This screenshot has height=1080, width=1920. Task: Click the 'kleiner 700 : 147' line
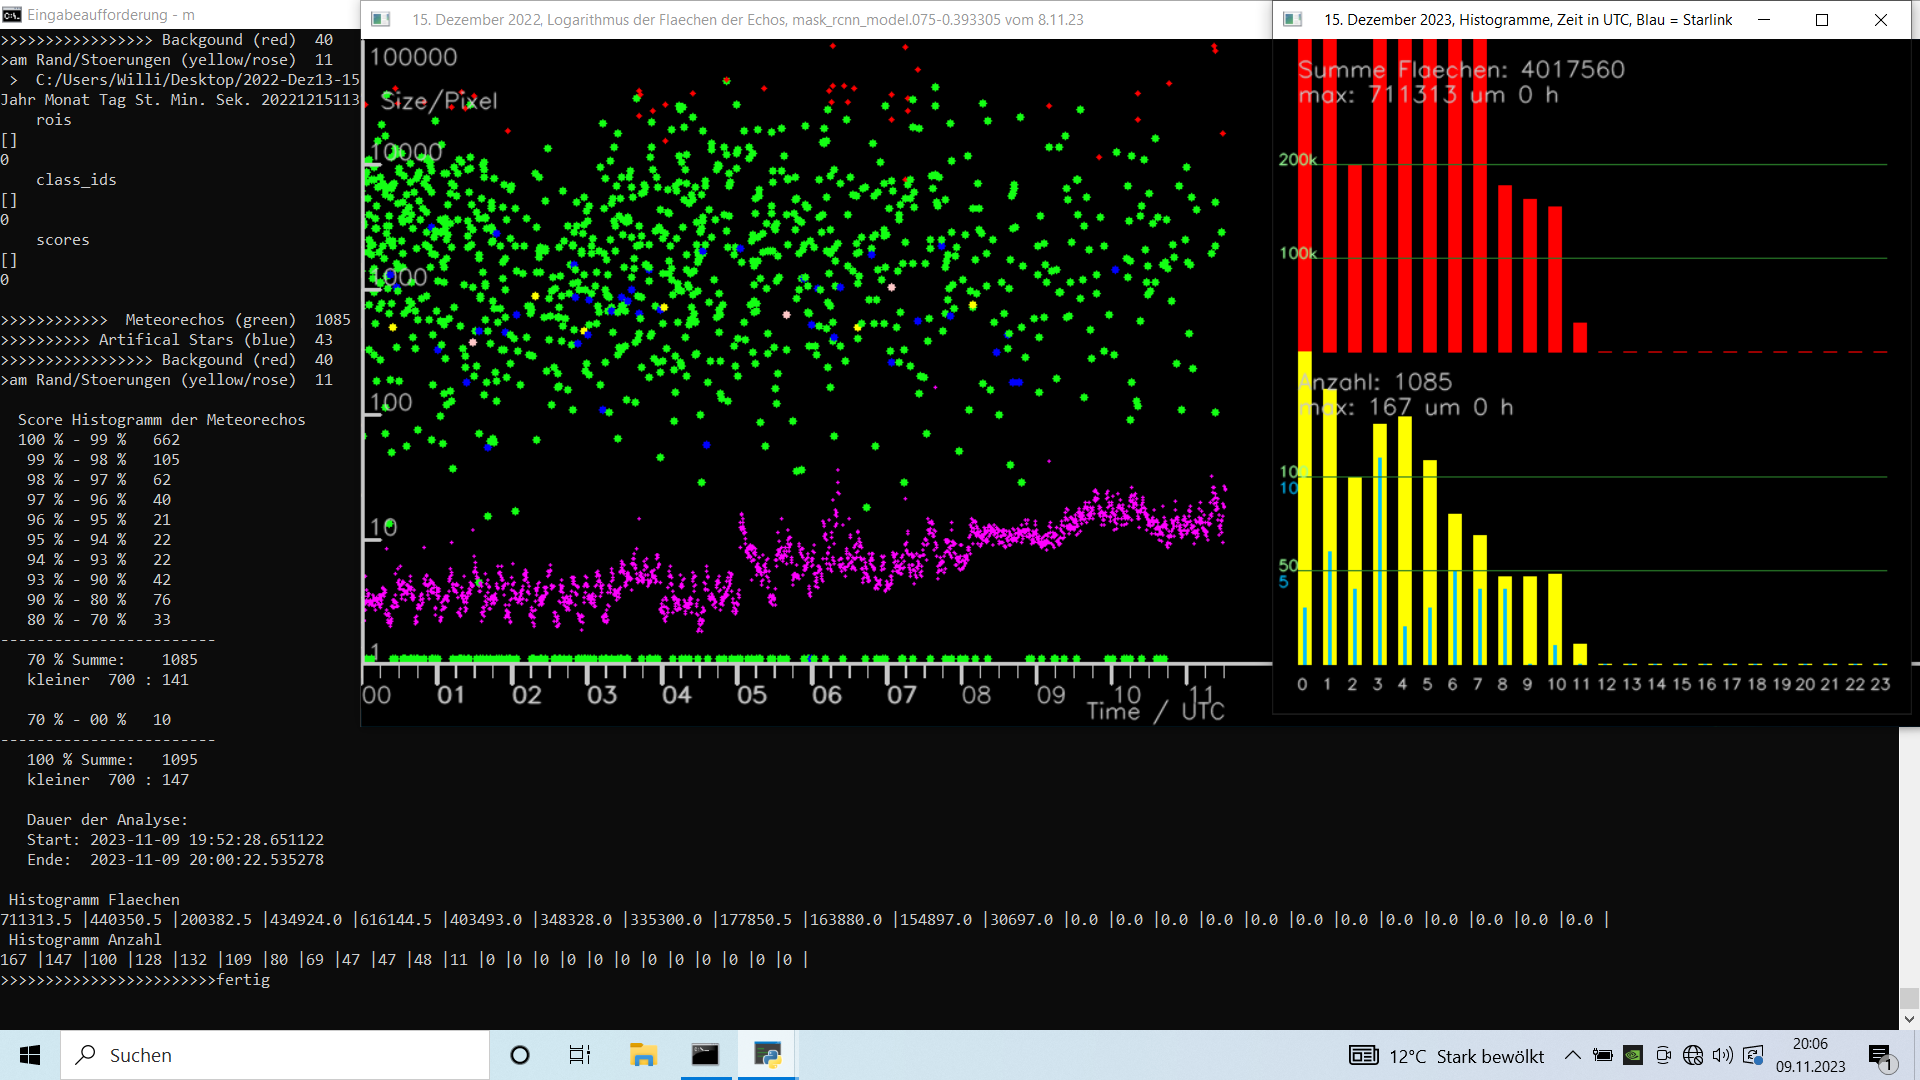[108, 780]
